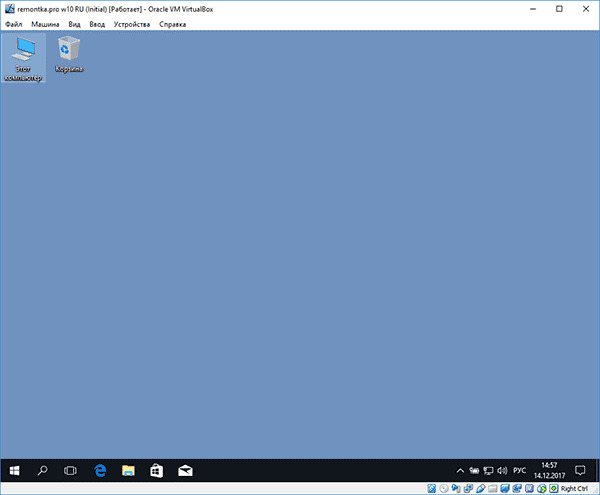Open the Microsoft Store taskbar icon

click(157, 469)
